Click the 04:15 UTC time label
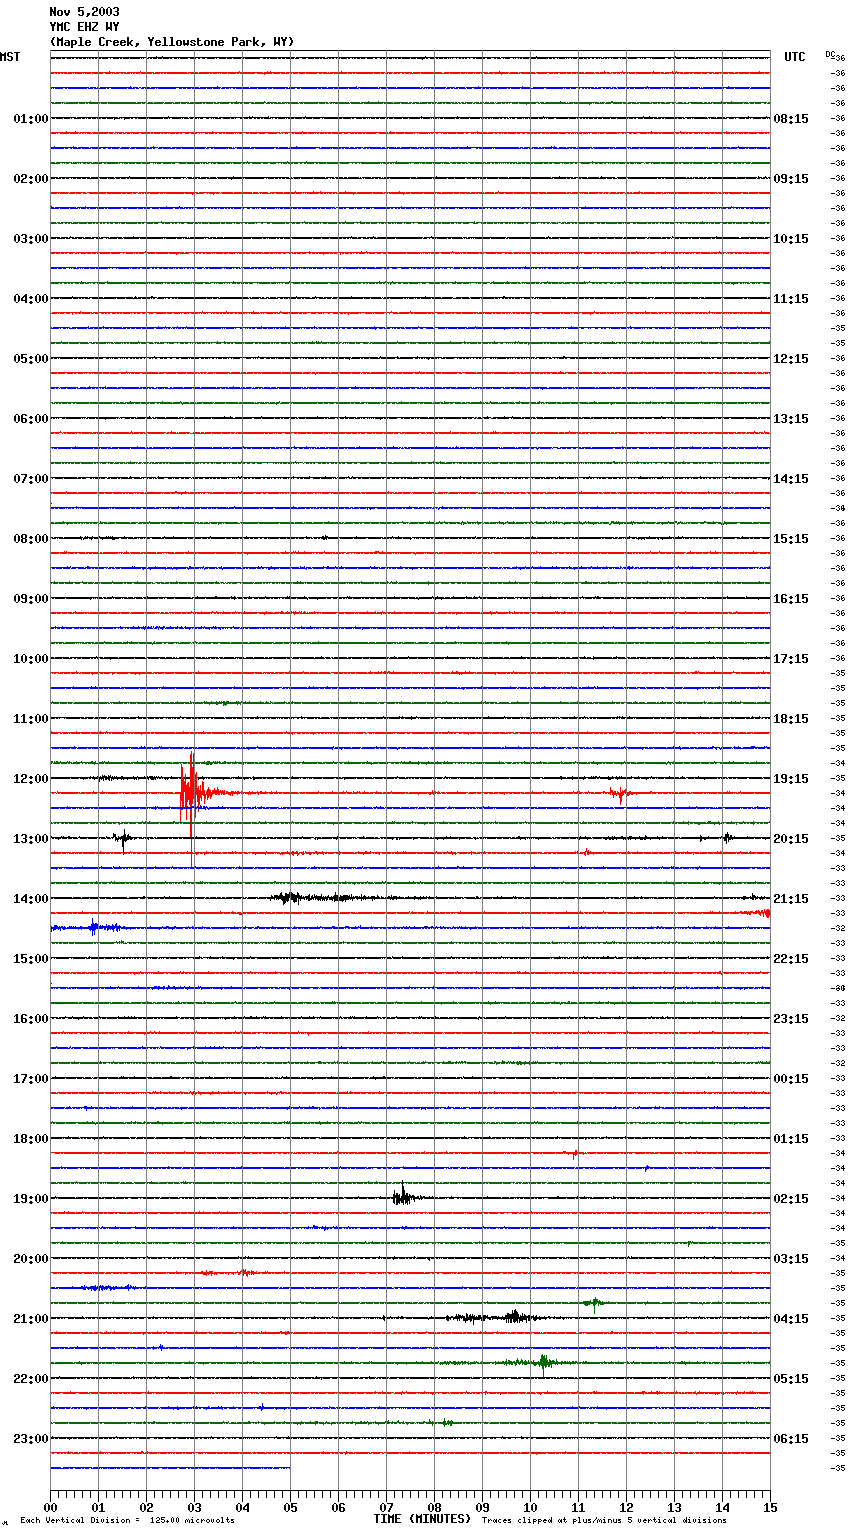This screenshot has height=1534, width=850. pos(791,1319)
